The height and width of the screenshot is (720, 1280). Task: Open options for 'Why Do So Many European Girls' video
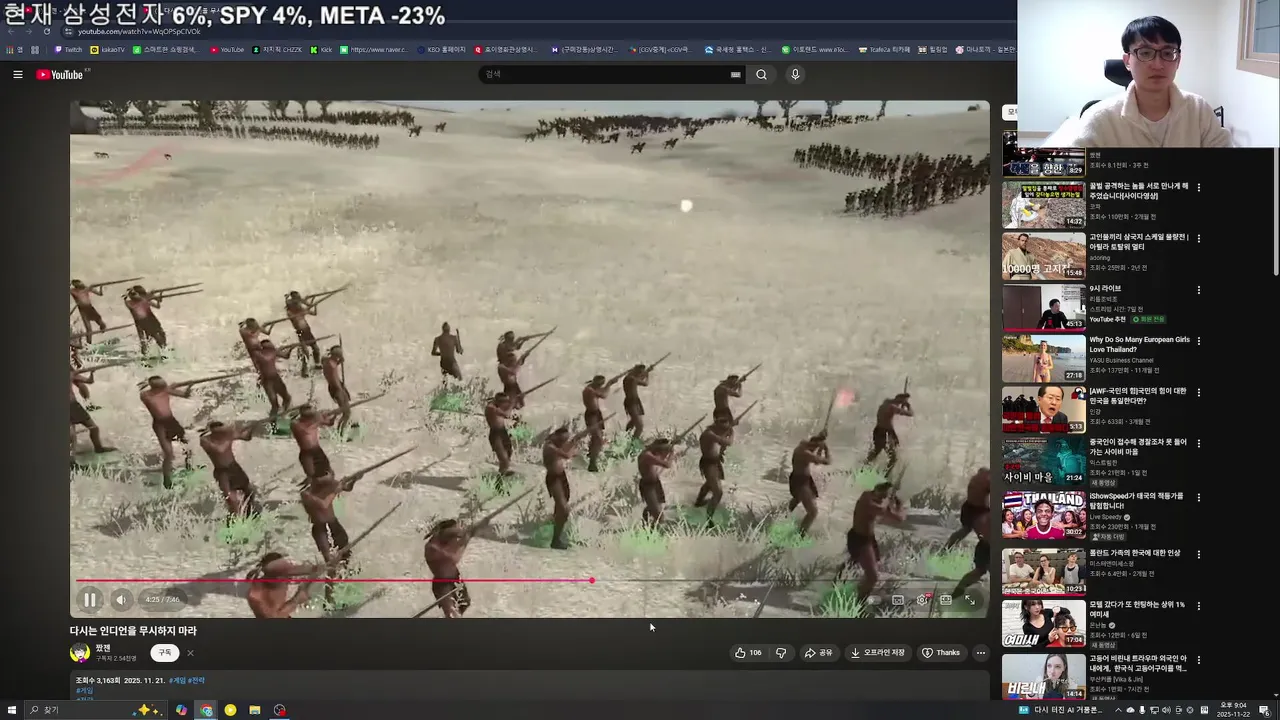(1199, 341)
